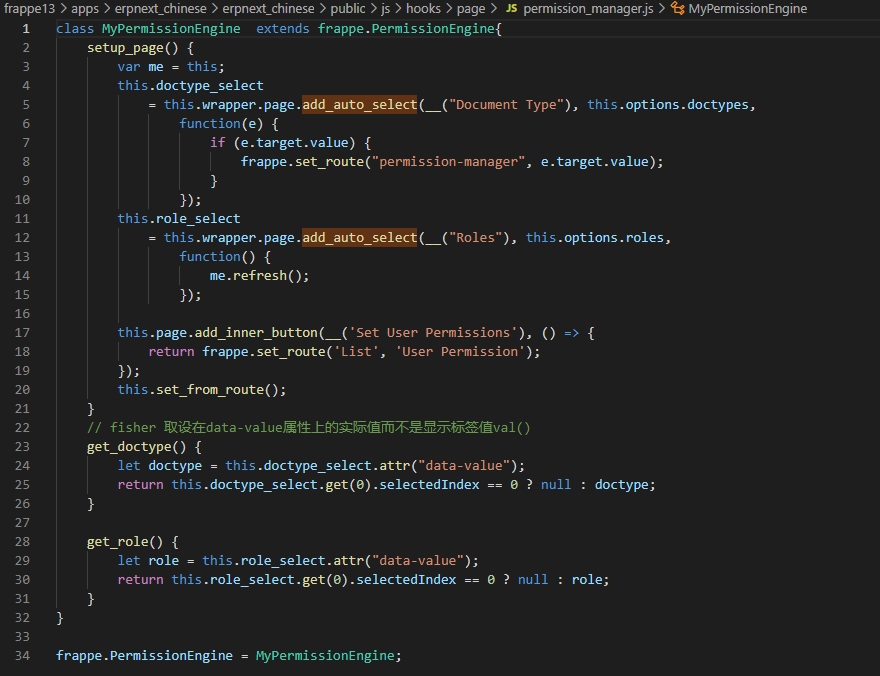Click me.refresh() call on line 14
Screen dimensions: 880x676
click(259, 276)
